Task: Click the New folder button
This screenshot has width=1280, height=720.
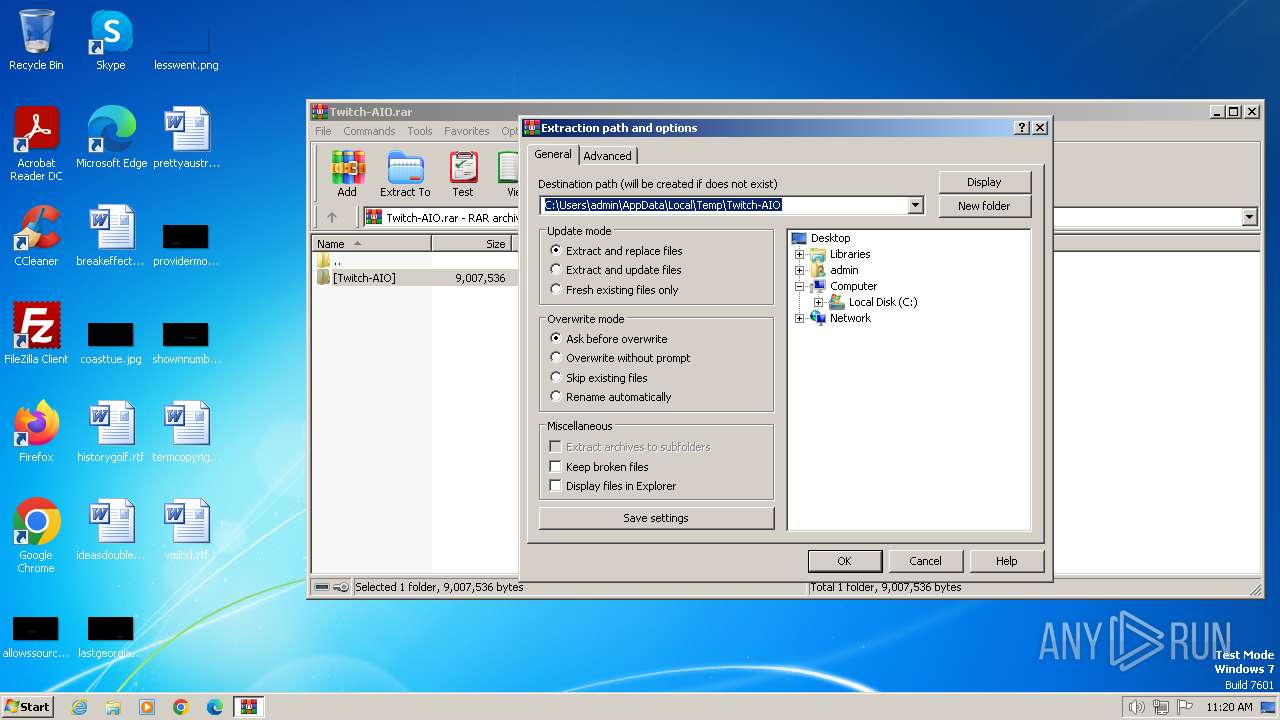Action: pyautogui.click(x=984, y=206)
